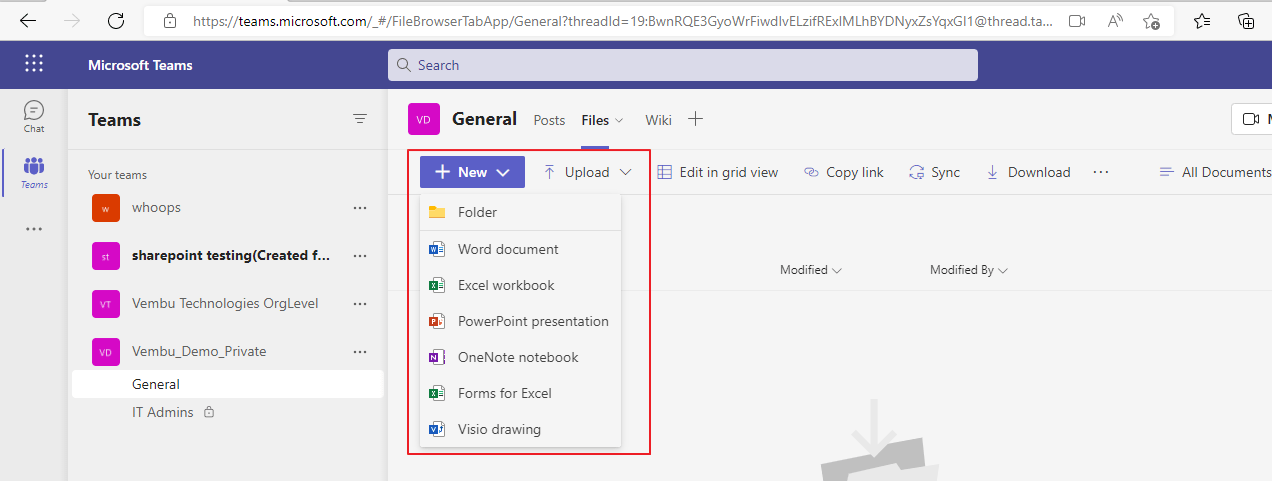Open the All Documents view selector

tap(1215, 172)
